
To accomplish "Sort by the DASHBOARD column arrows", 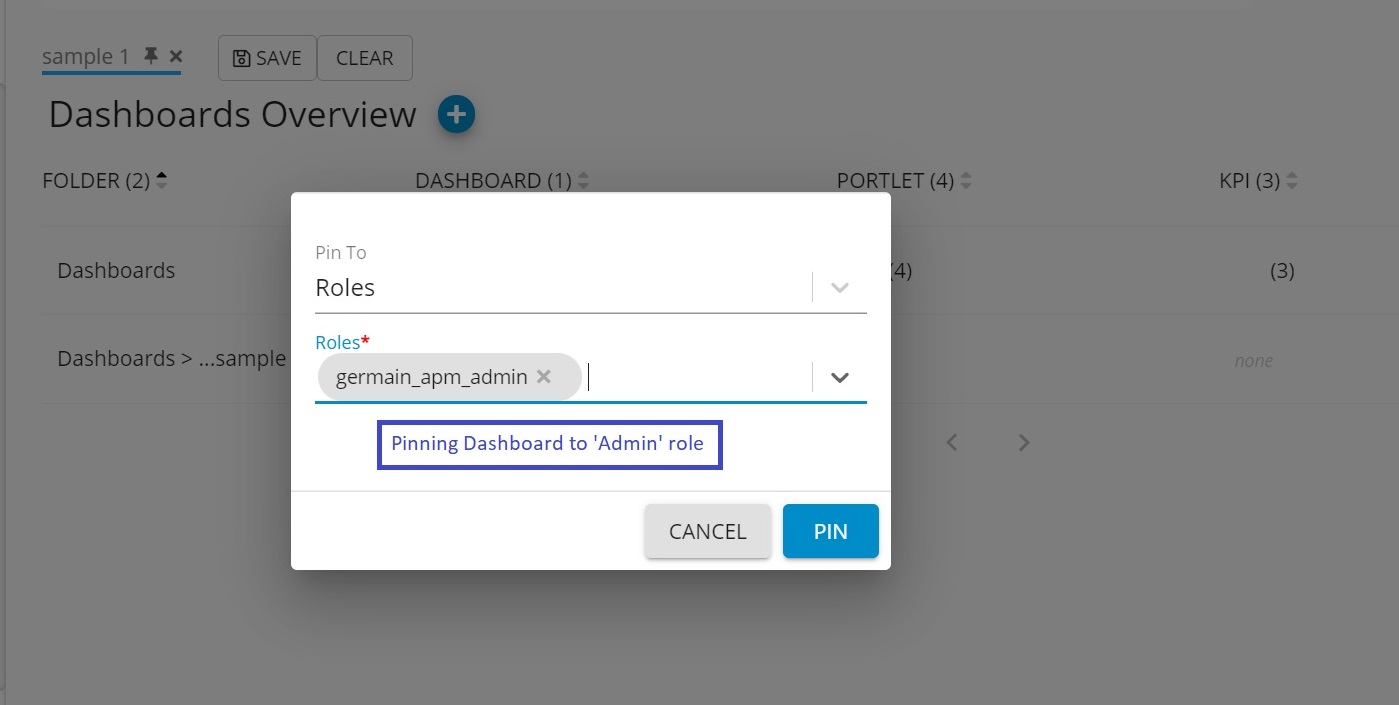I will click(x=584, y=181).
